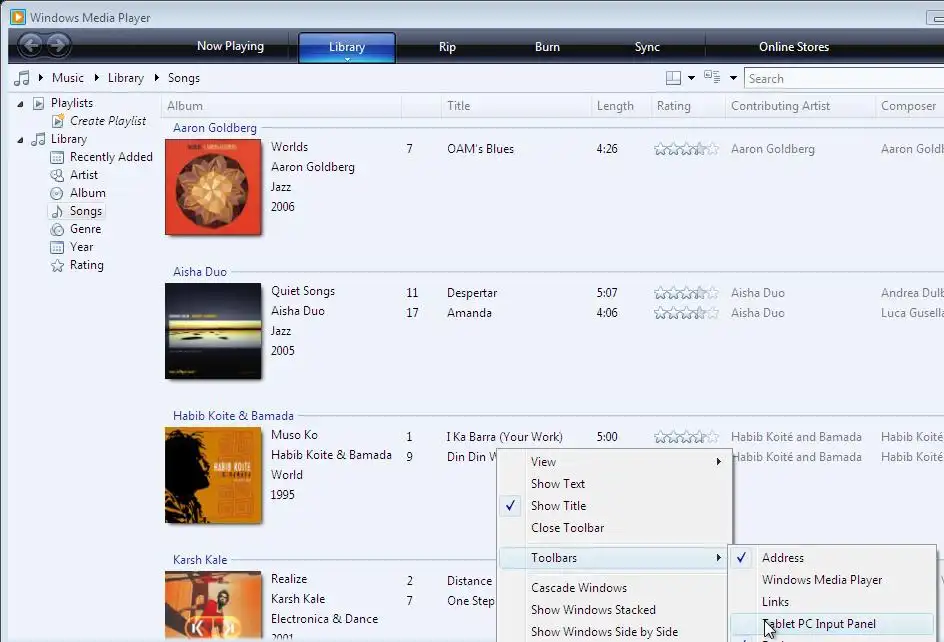Expand the arrow before Music breadcrumb
Viewport: 944px width, 642px height.
click(x=41, y=77)
